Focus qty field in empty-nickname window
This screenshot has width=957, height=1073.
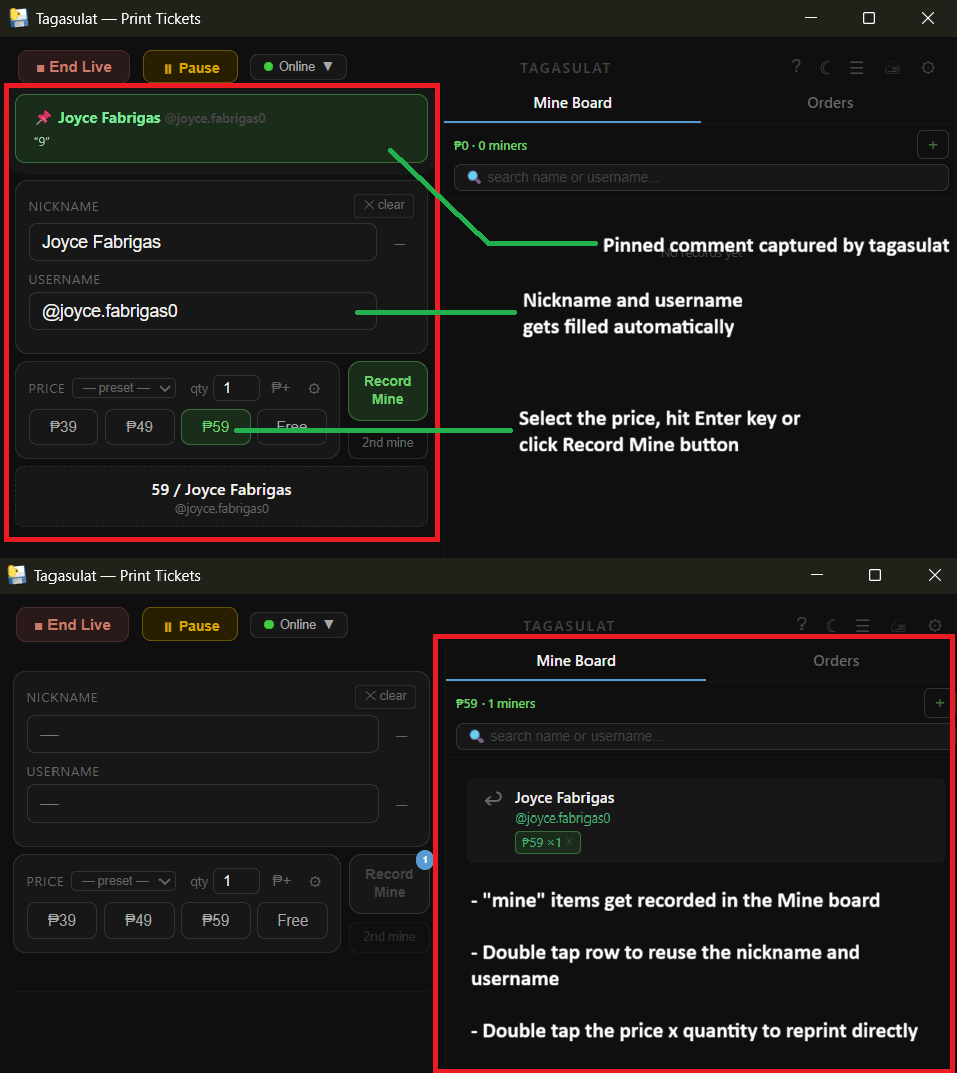tap(236, 881)
